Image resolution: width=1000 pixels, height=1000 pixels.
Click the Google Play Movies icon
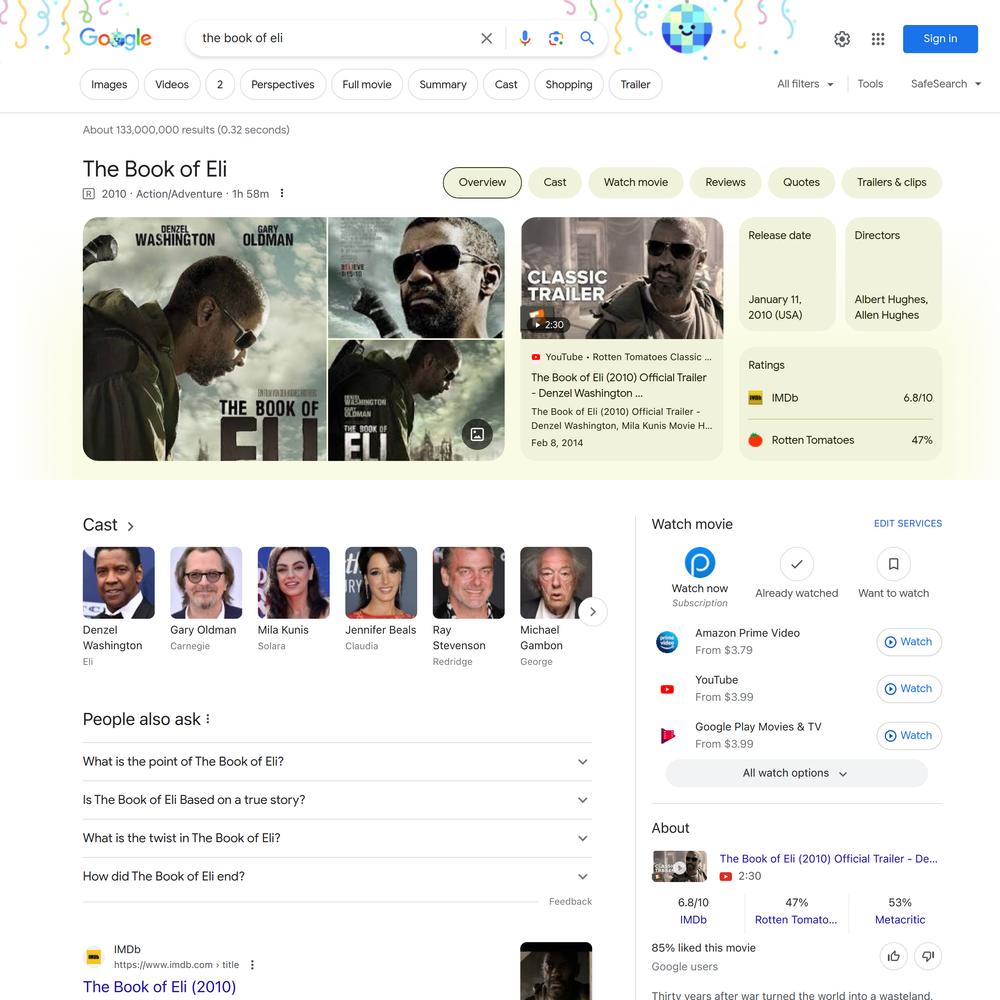click(667, 735)
